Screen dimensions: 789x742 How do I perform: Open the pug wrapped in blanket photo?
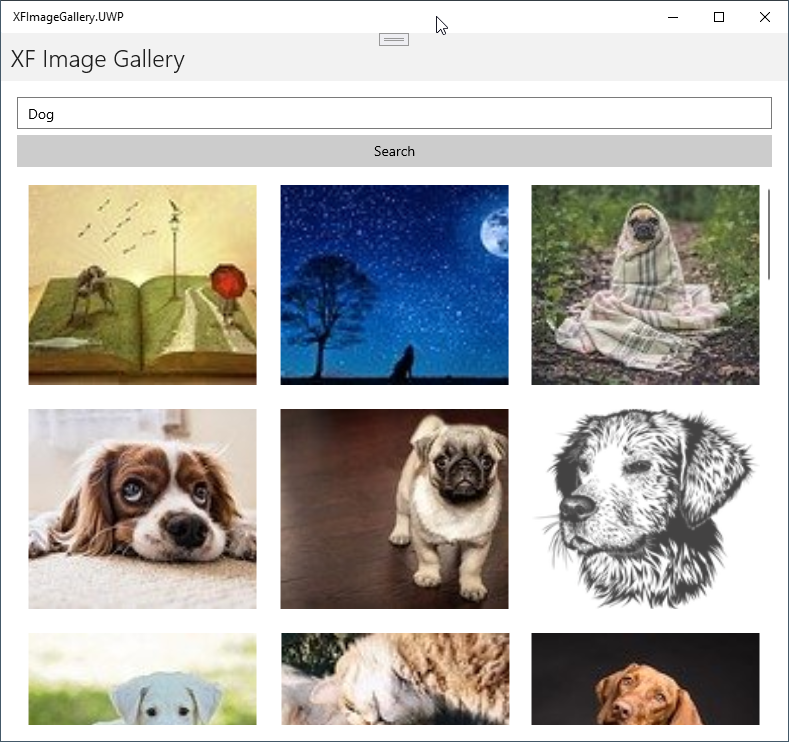645,285
